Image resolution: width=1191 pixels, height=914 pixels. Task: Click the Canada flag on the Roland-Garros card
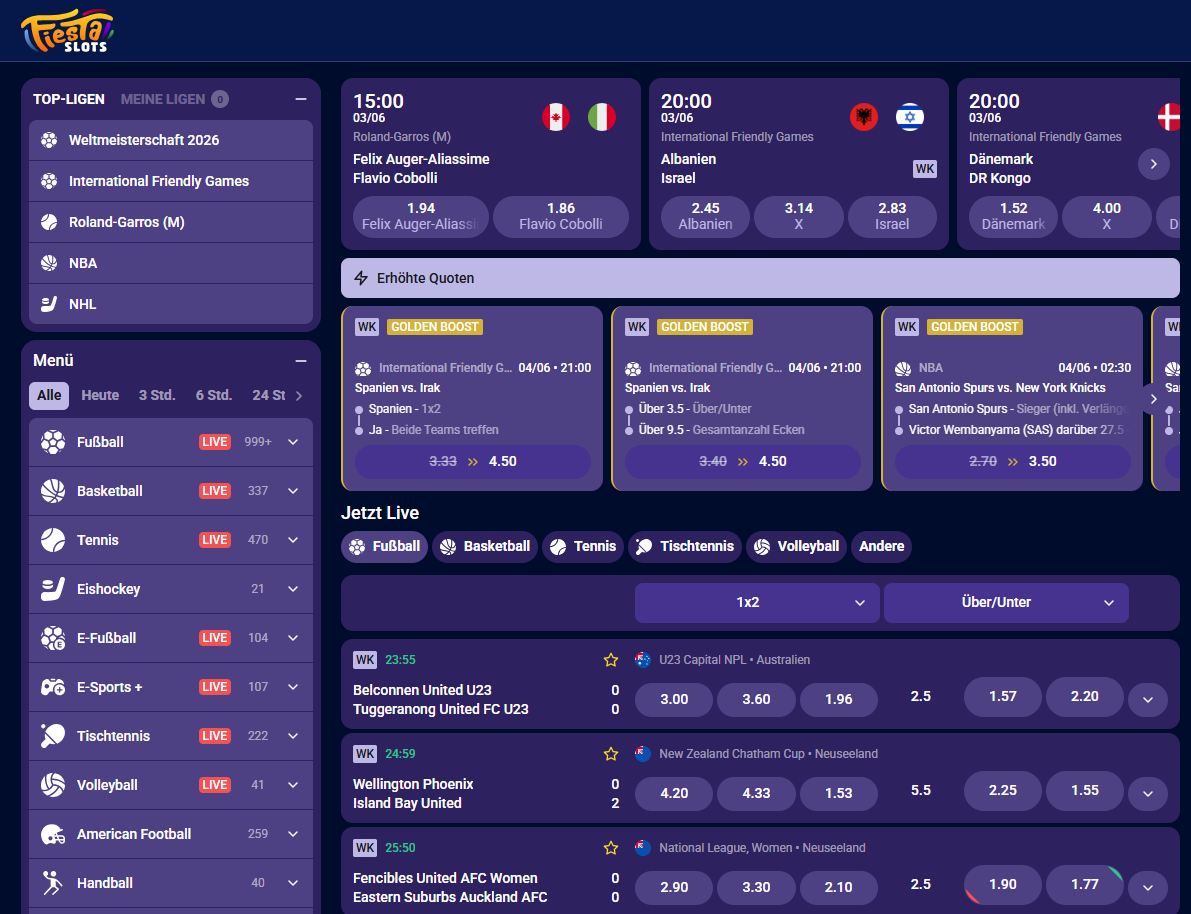556,117
